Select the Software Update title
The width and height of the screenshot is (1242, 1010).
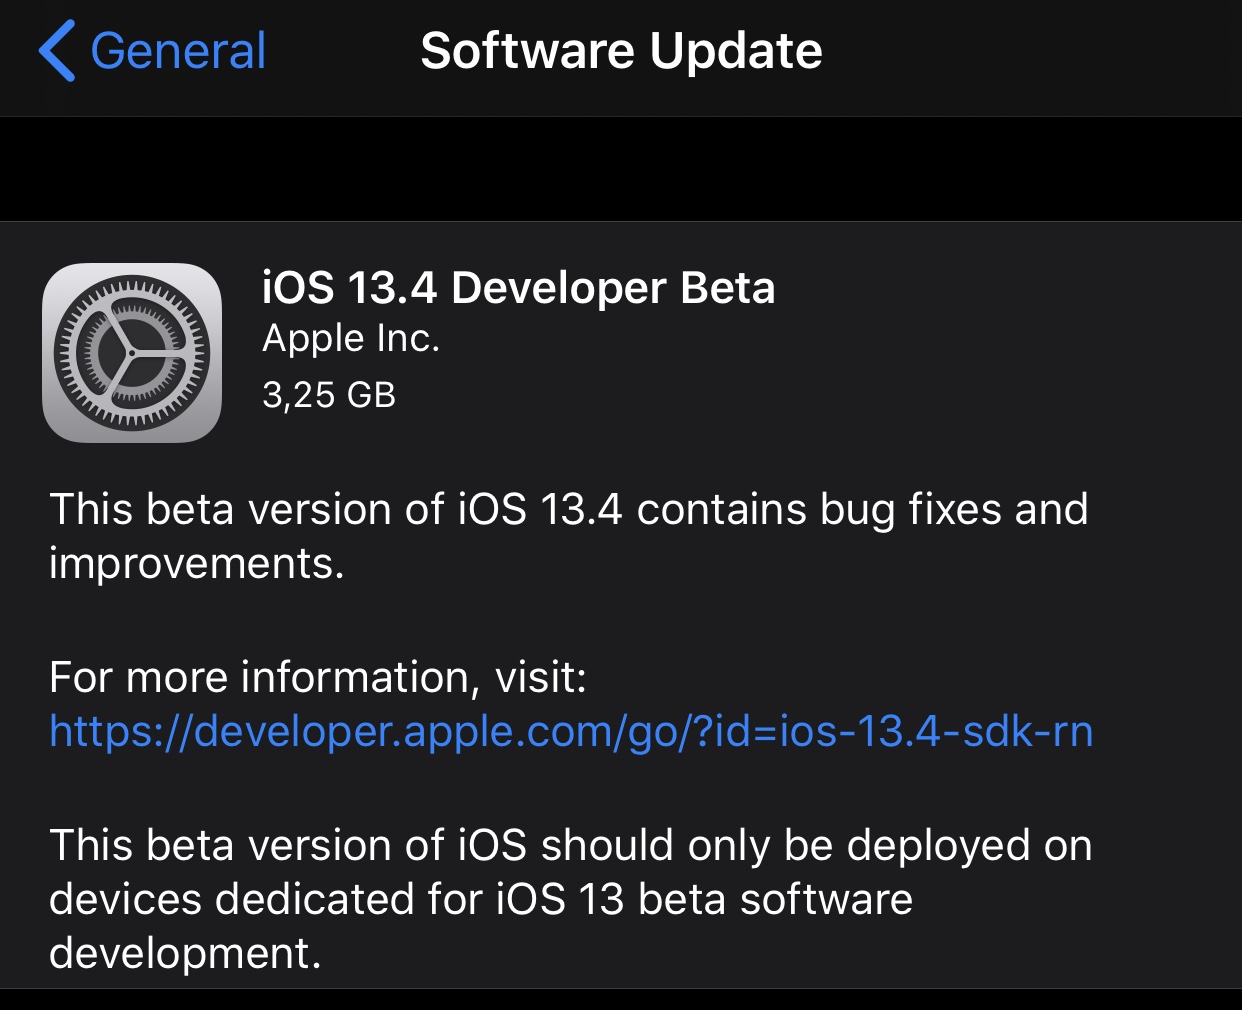tap(621, 51)
